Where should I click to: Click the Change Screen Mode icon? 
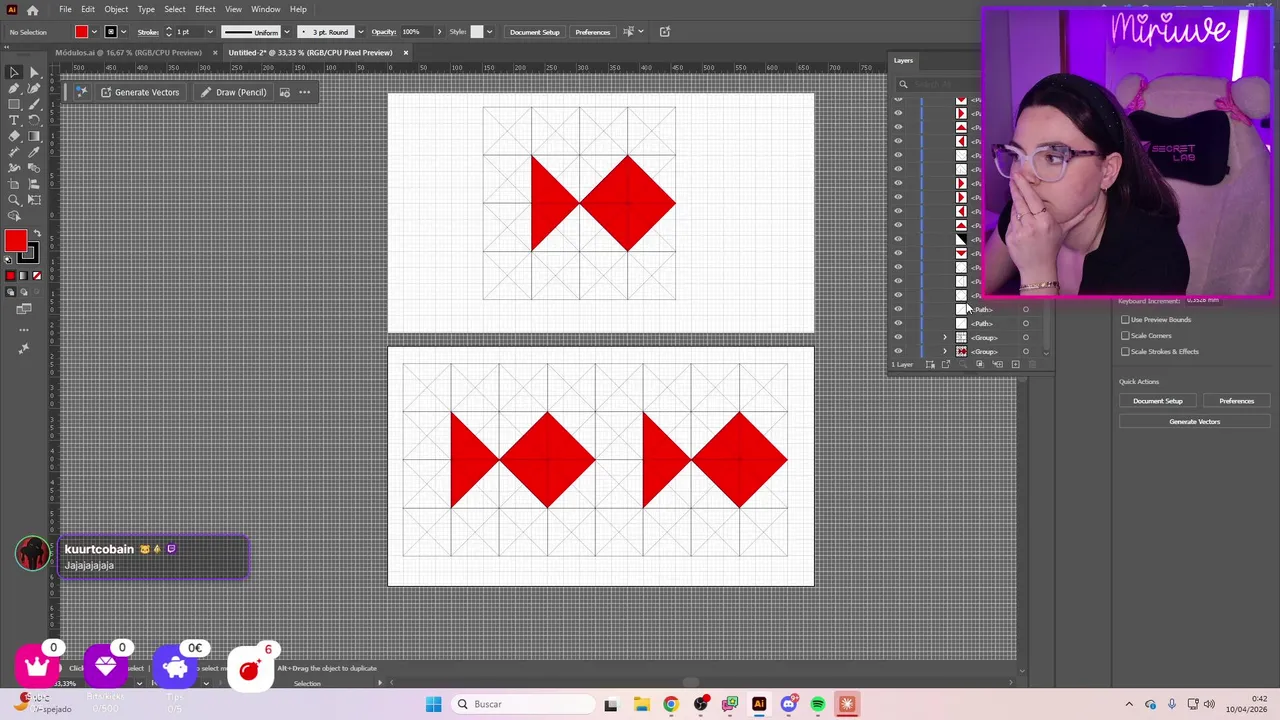click(24, 309)
